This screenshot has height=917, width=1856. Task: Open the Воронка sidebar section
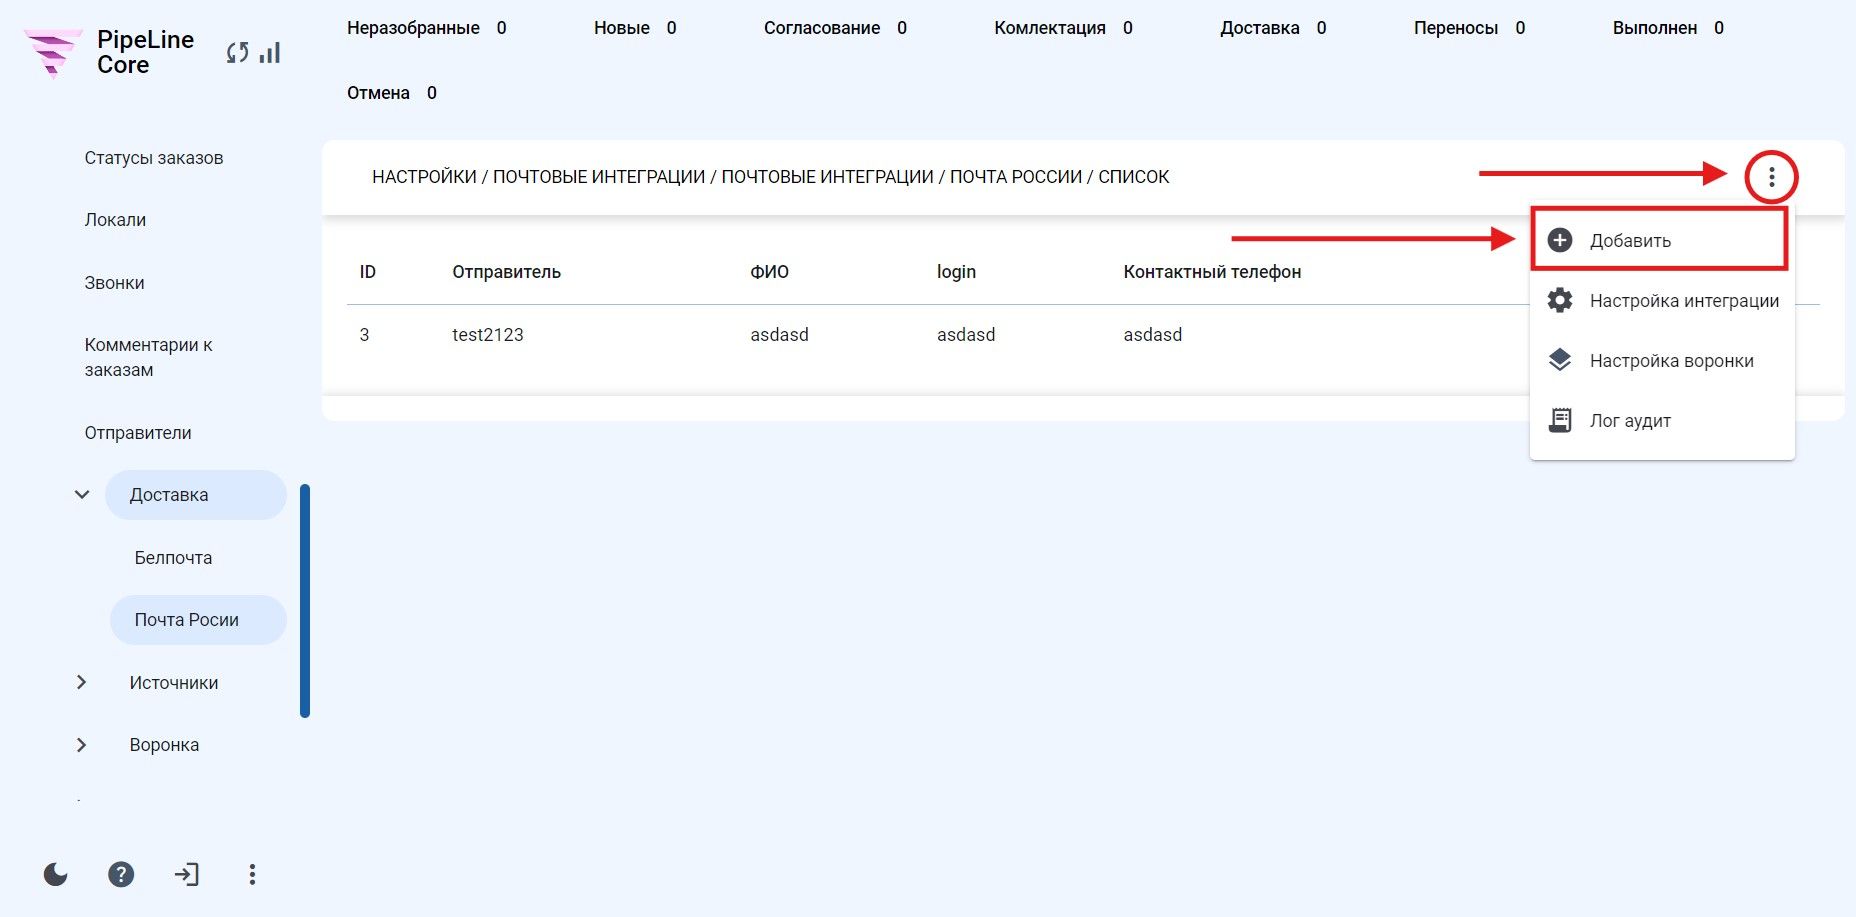point(164,745)
